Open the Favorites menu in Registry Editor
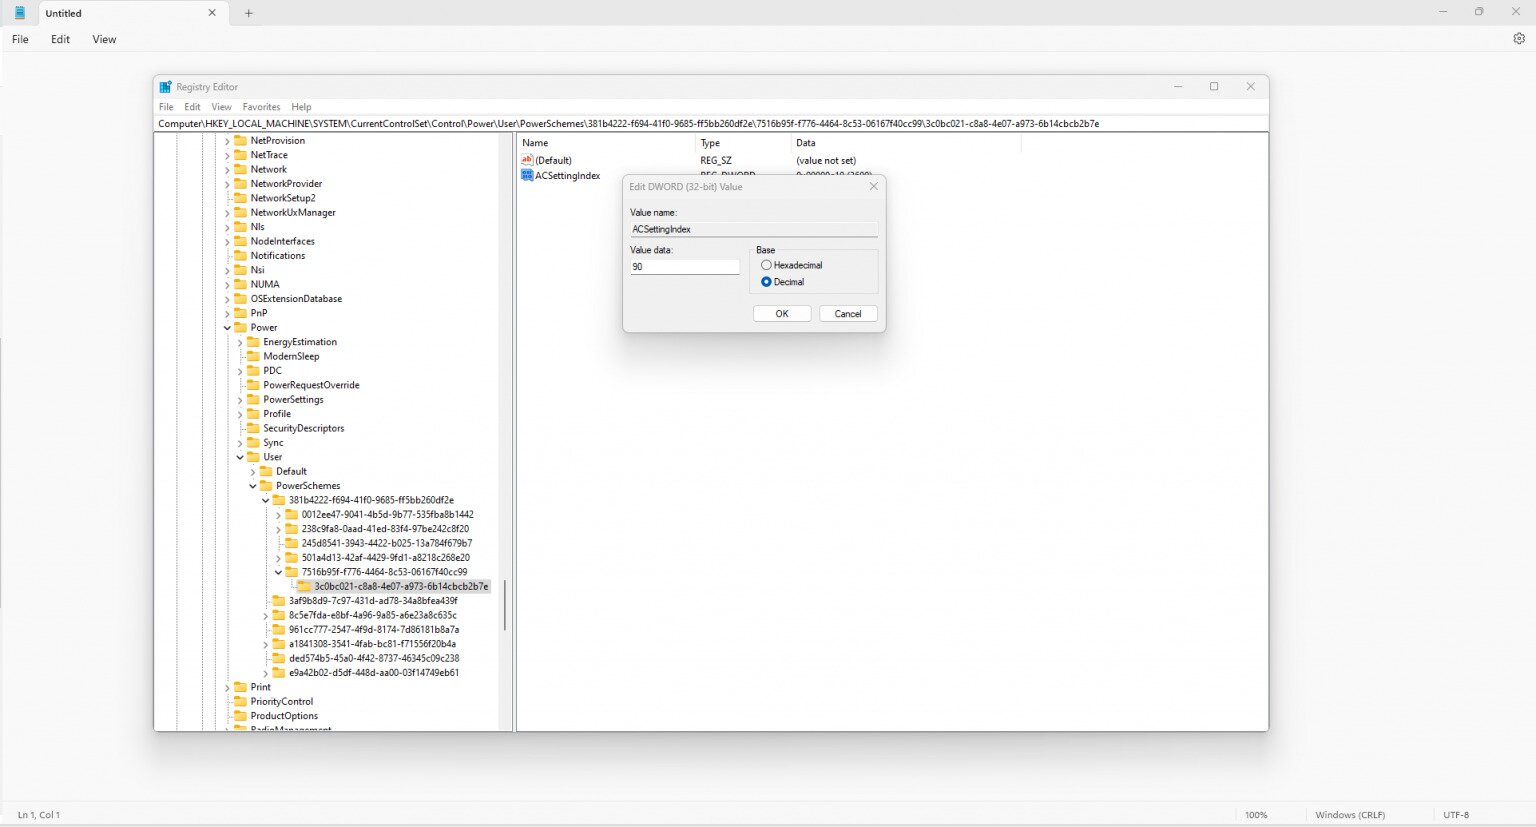Image resolution: width=1536 pixels, height=827 pixels. pos(261,107)
